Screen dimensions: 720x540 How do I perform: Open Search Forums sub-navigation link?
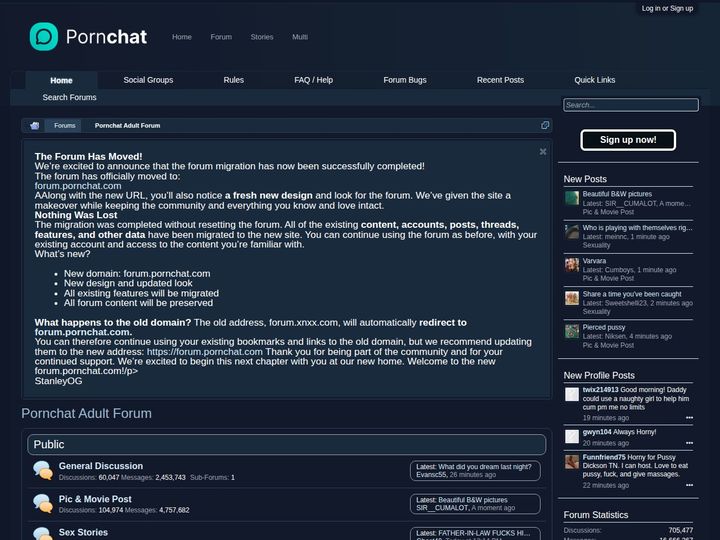click(x=69, y=97)
